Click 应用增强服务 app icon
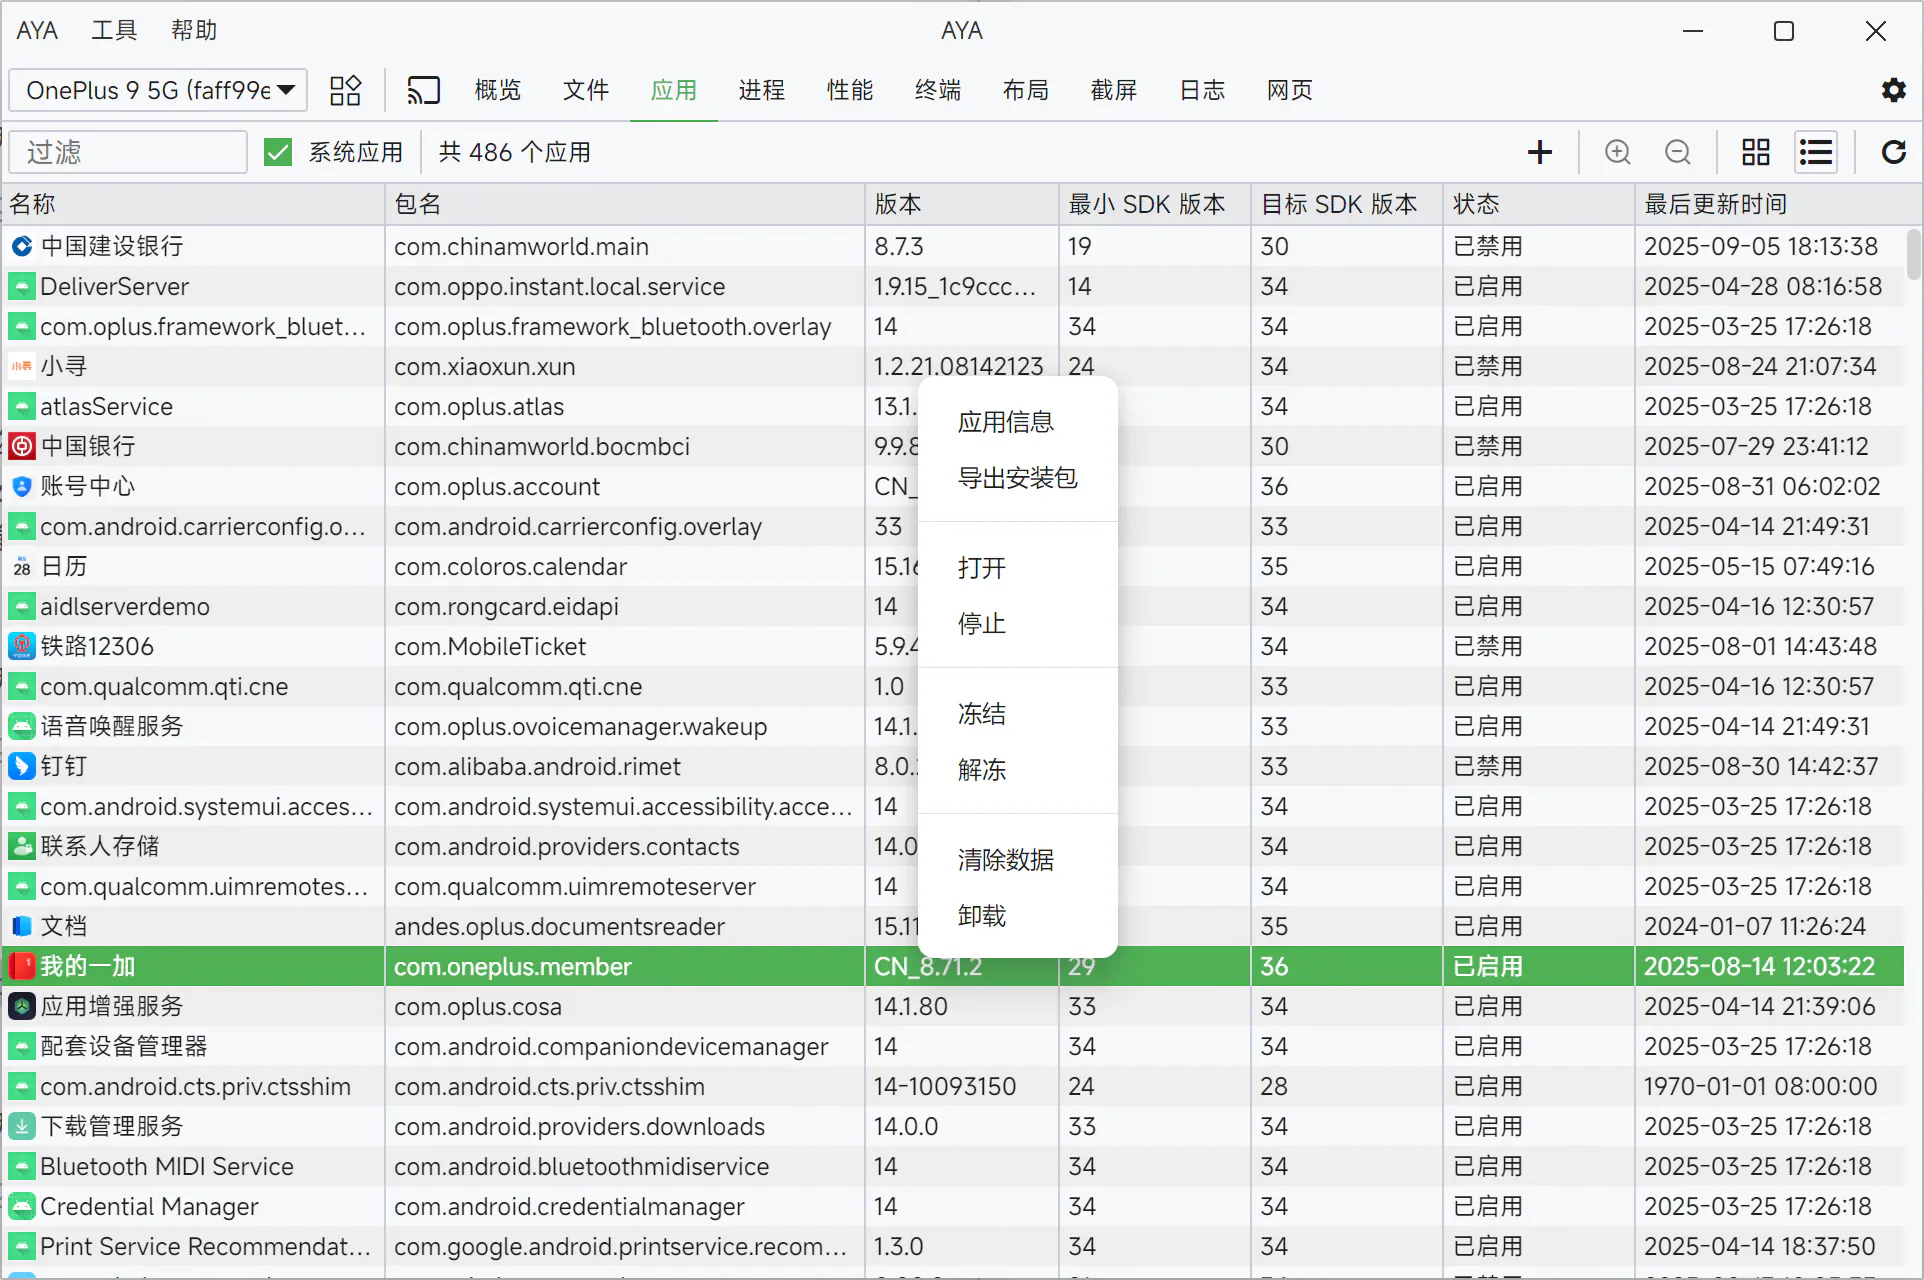Viewport: 1924px width, 1280px height. (x=22, y=1006)
